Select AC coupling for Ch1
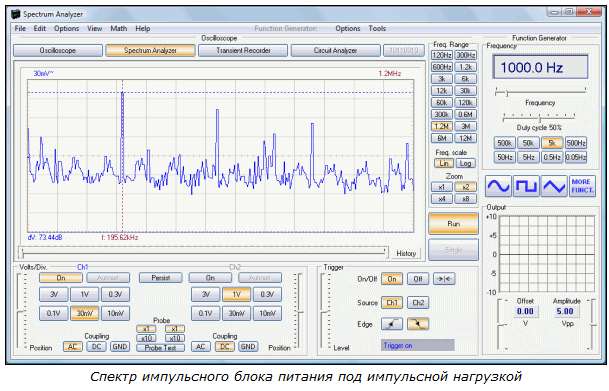Image resolution: width=609 pixels, height=391 pixels. tap(73, 347)
